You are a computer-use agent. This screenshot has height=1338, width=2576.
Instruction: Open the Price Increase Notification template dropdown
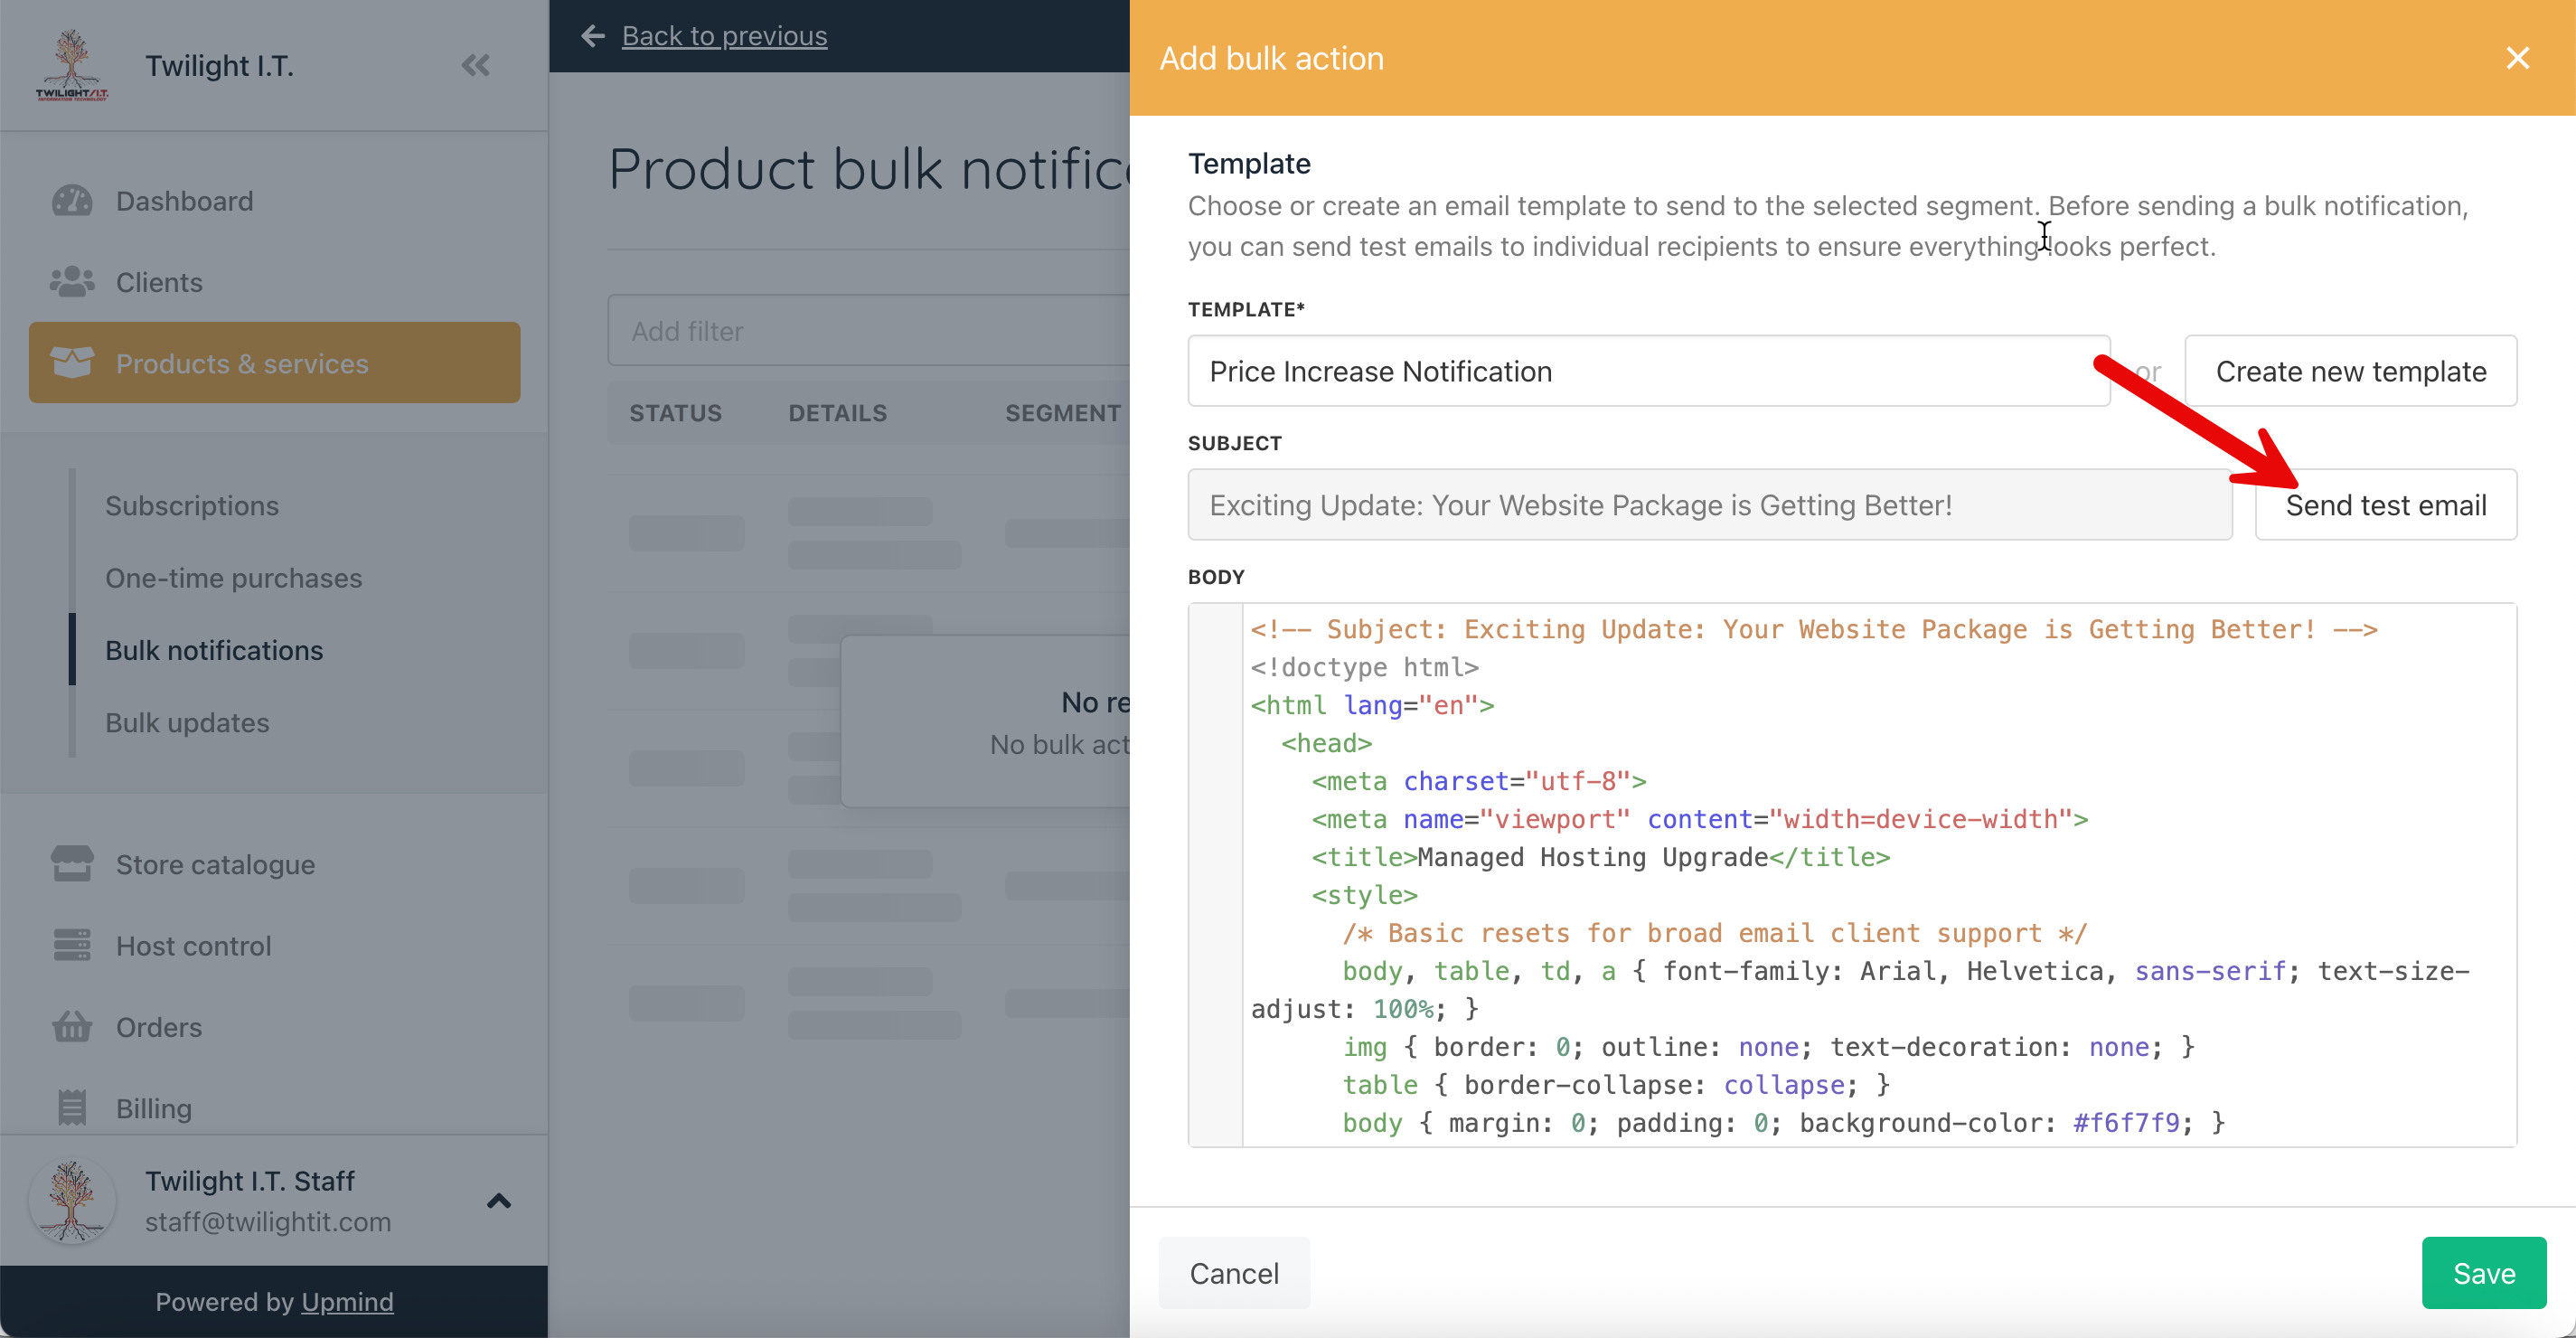[x=1649, y=371]
